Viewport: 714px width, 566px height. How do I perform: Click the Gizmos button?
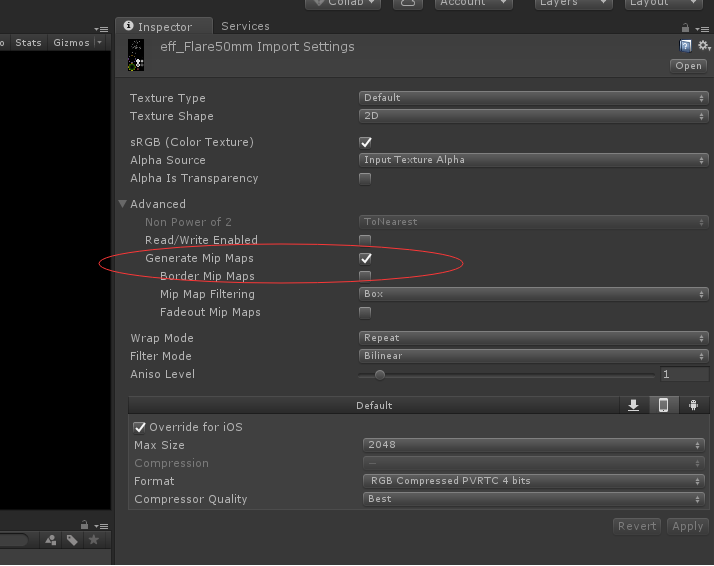point(71,43)
